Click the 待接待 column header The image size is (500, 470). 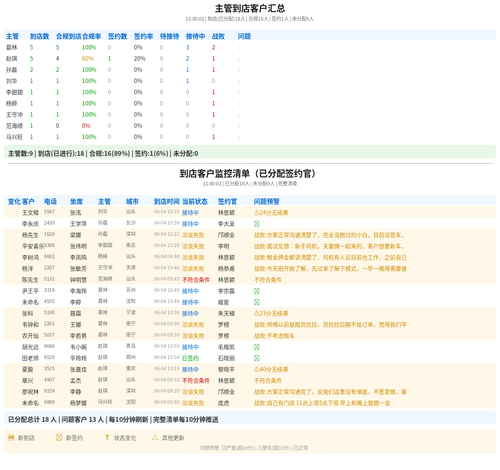click(x=169, y=36)
